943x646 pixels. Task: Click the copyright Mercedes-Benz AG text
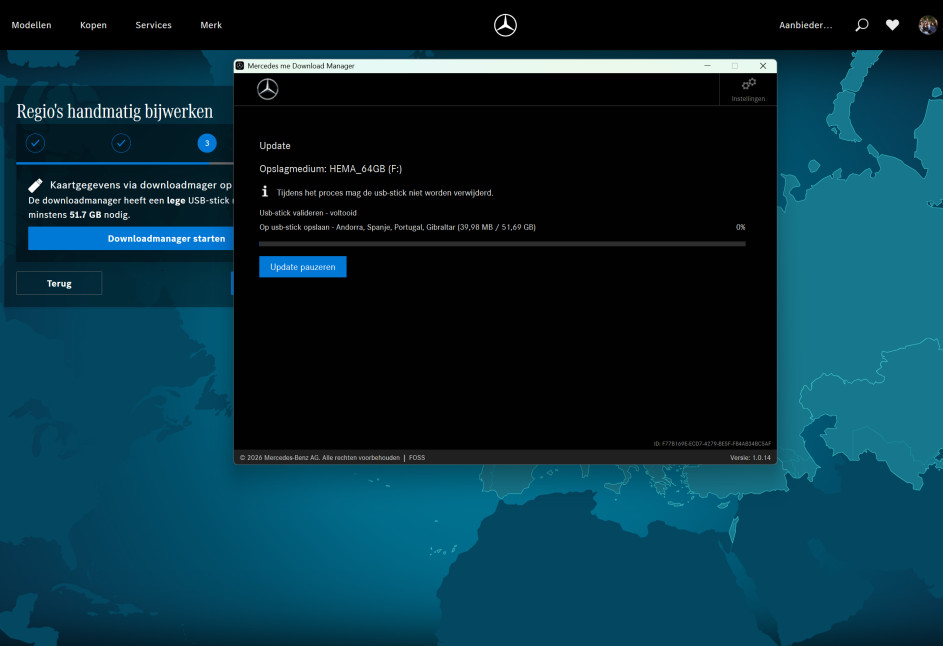click(320, 458)
